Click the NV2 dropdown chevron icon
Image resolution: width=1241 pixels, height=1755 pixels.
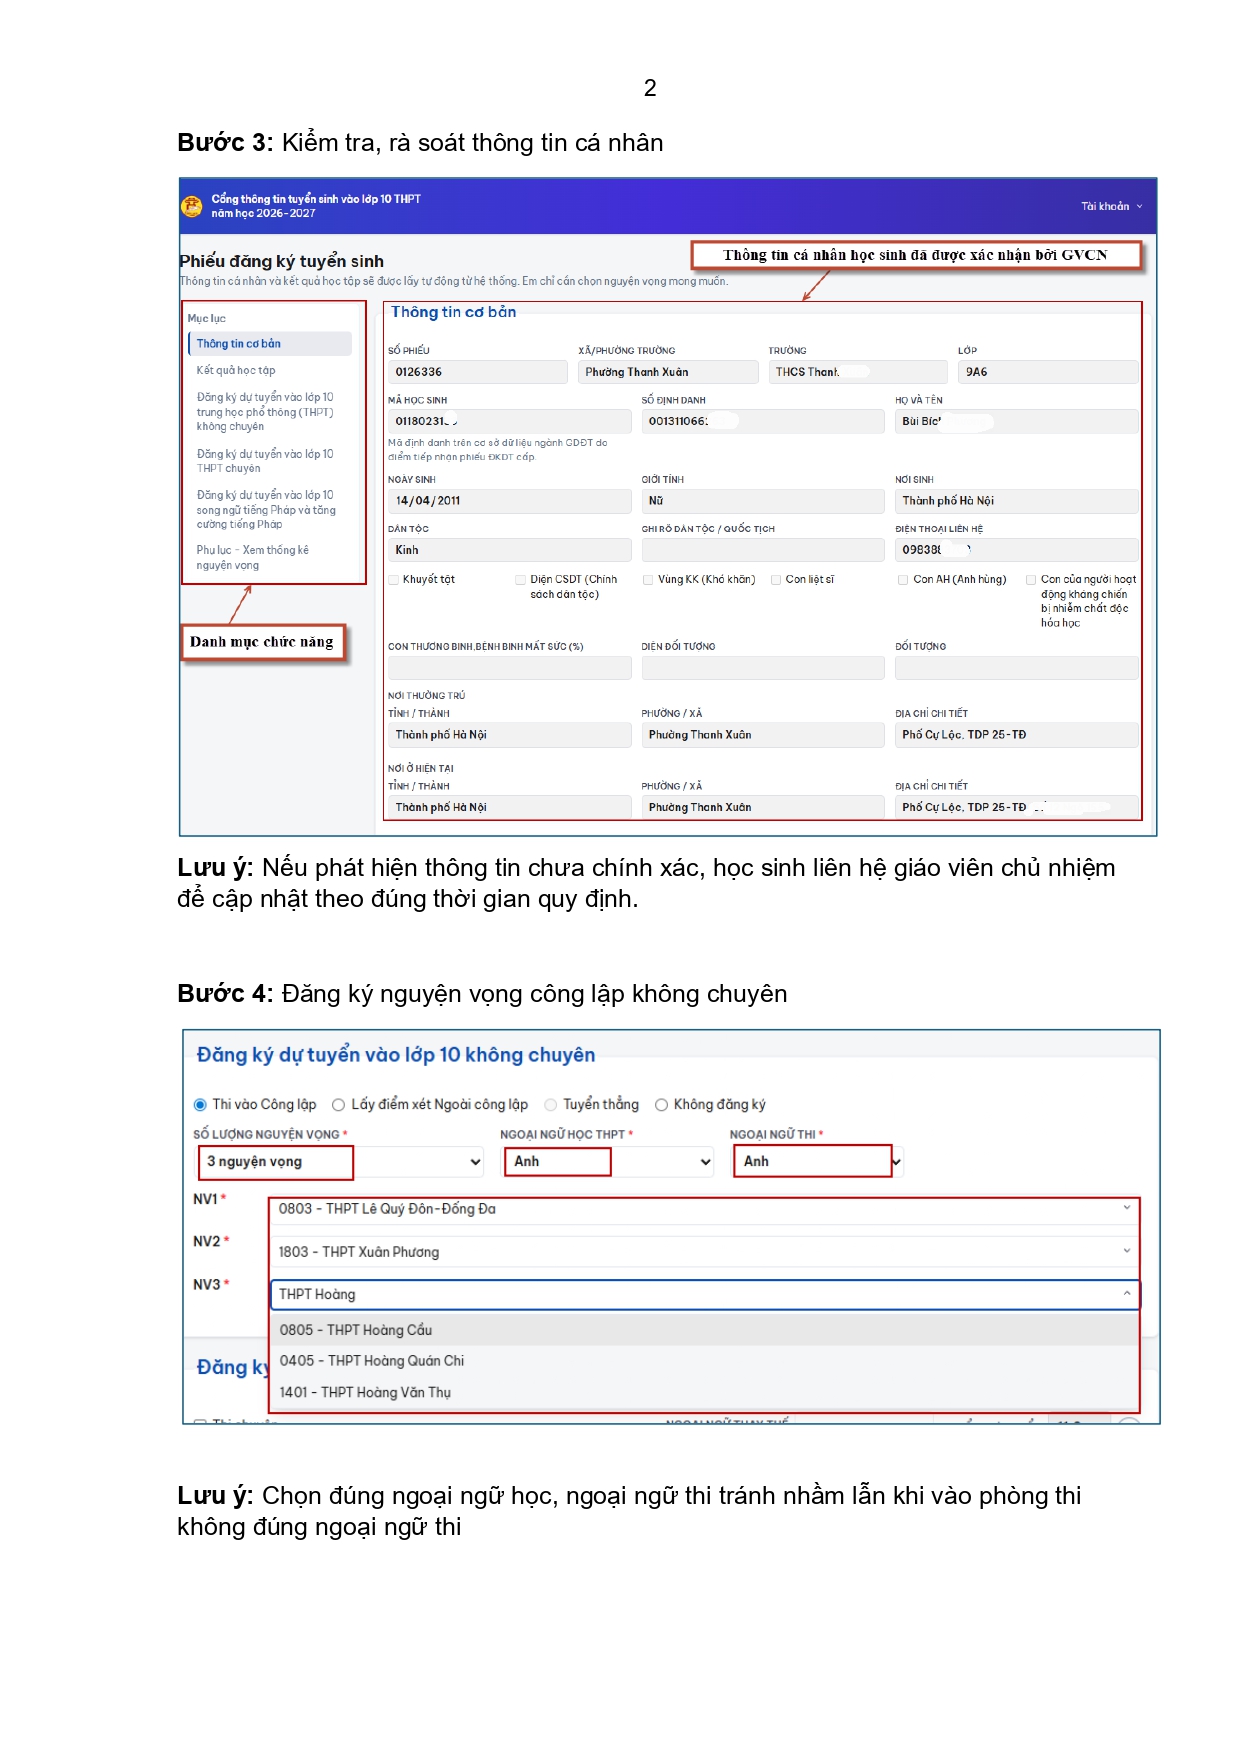(1126, 1251)
